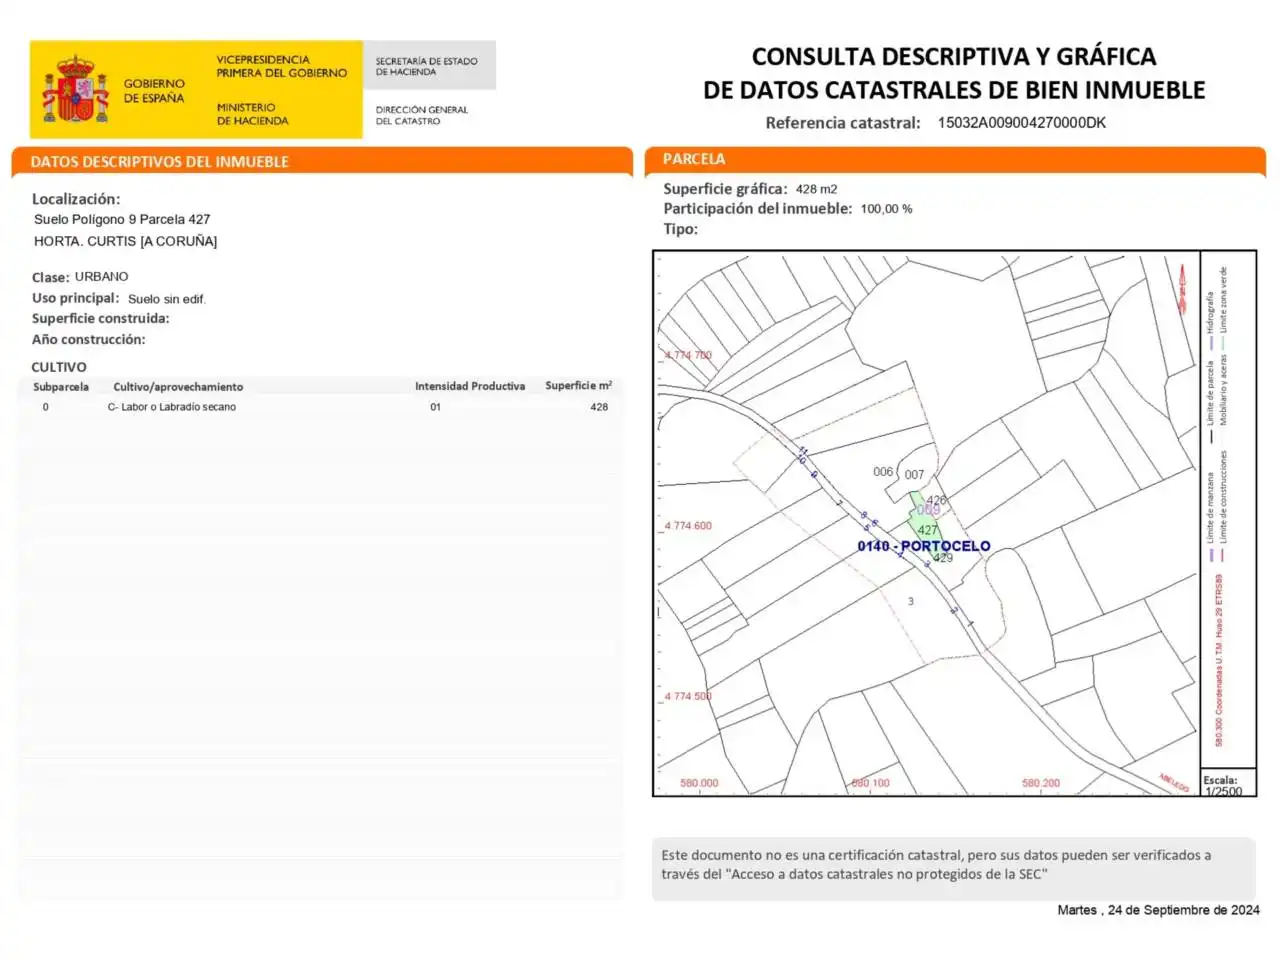Viewport: 1280px width, 960px height.
Task: Click the 'Superficie construida:' label
Action: [x=100, y=319]
